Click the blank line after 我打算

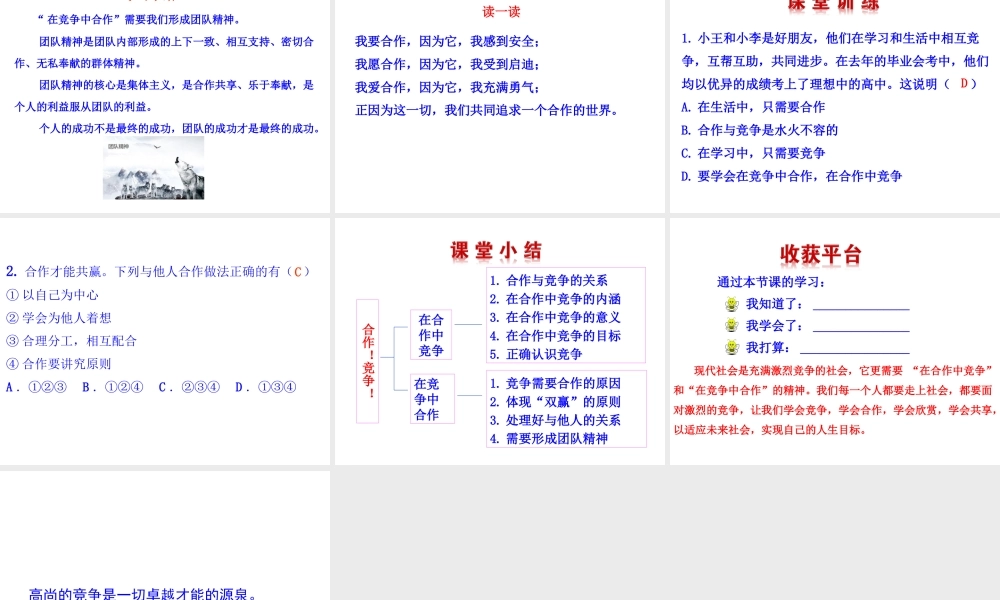click(855, 352)
